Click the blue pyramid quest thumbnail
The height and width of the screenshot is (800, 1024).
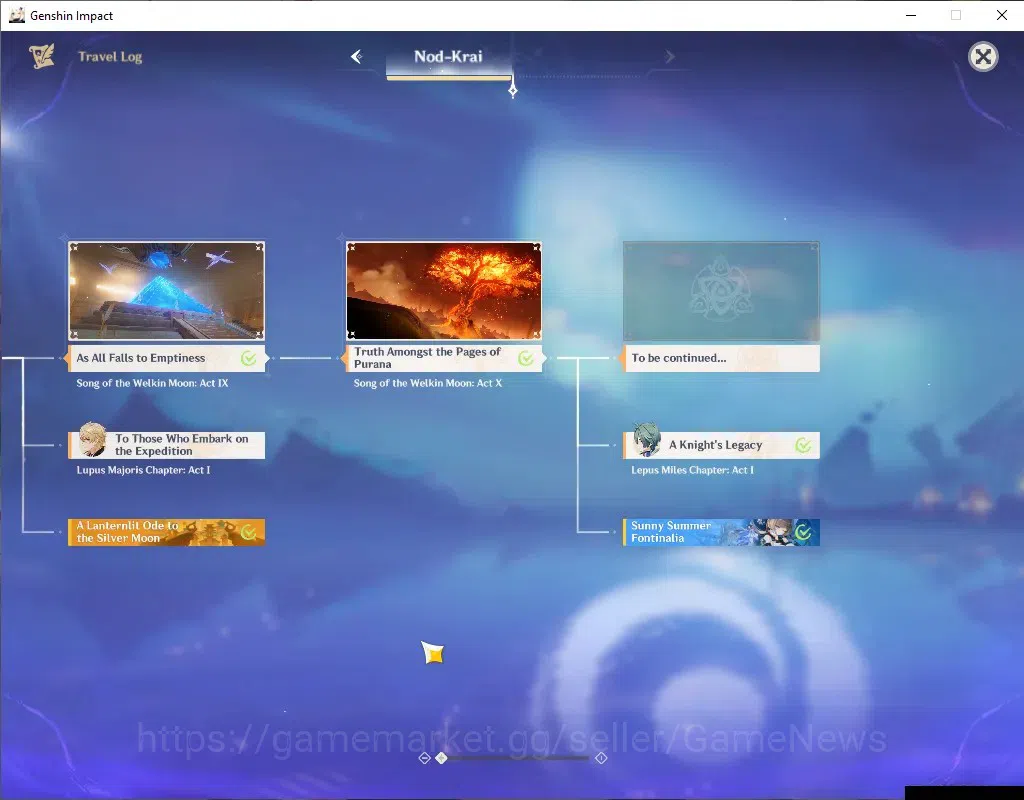click(x=167, y=291)
